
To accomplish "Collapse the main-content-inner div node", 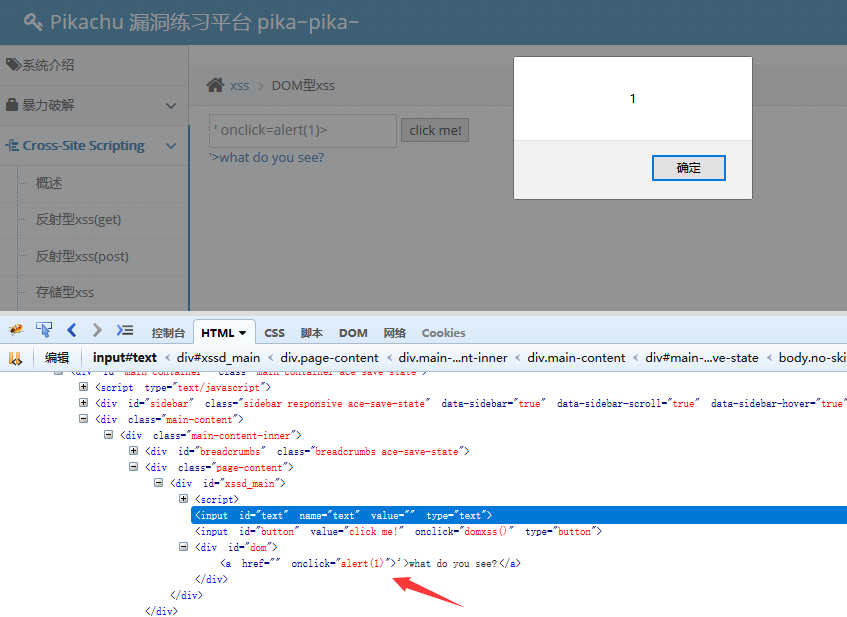I will point(108,434).
